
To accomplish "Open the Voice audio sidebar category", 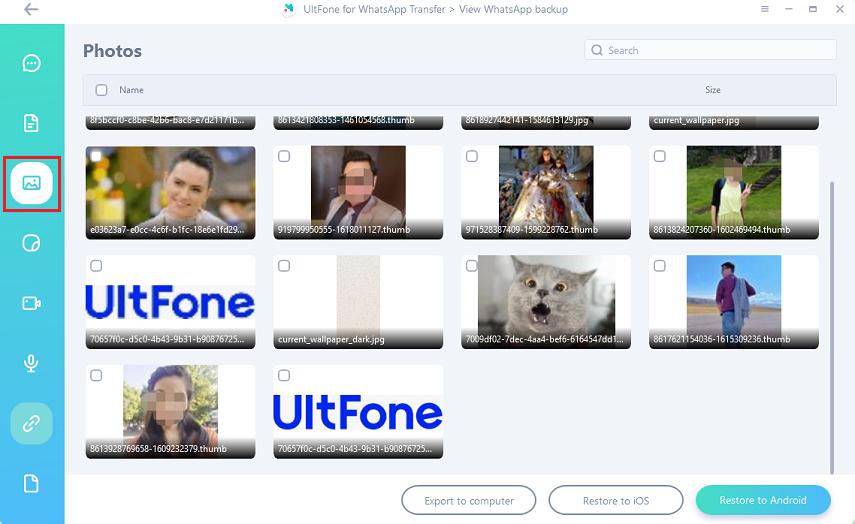I will coord(31,363).
